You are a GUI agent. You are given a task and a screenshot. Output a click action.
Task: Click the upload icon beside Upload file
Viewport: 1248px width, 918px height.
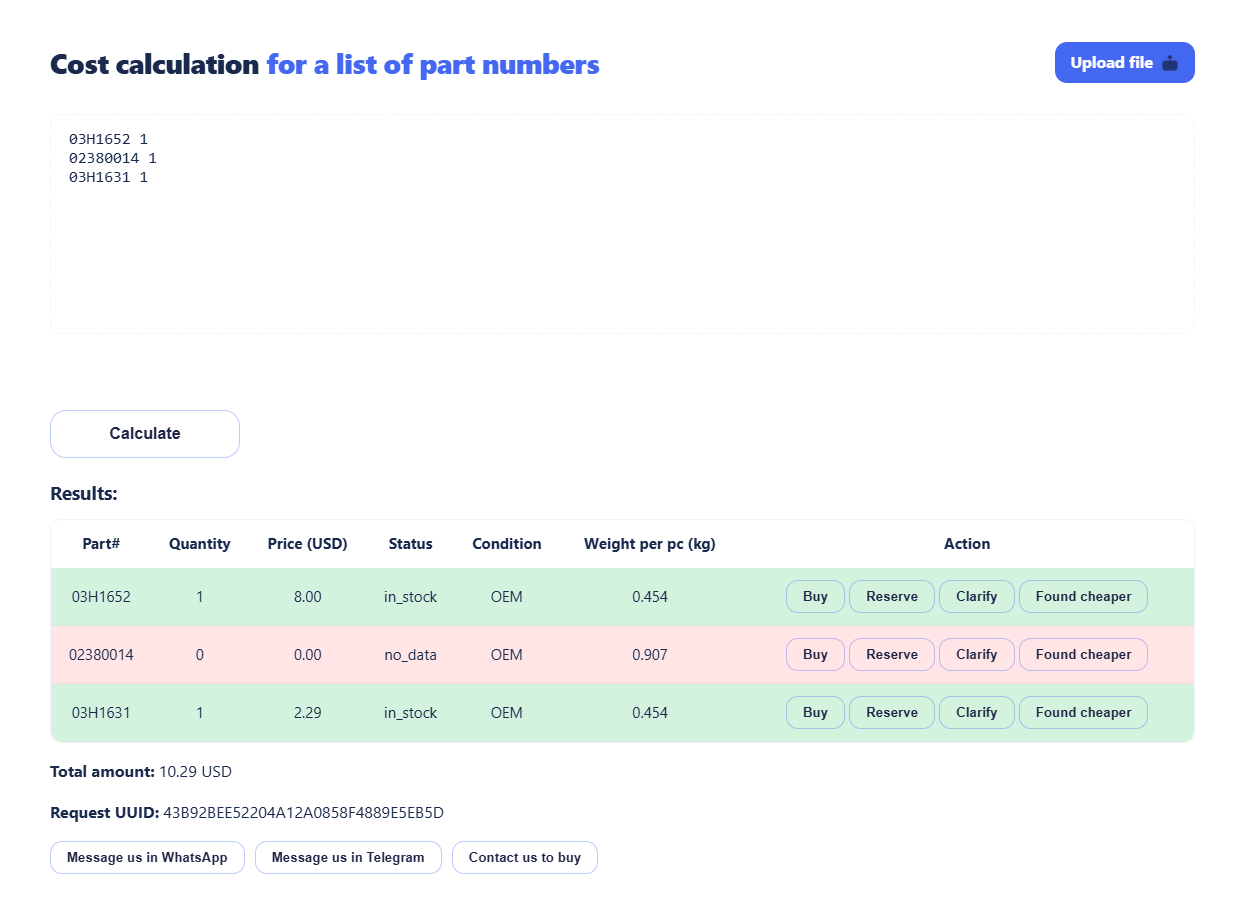[x=1170, y=63]
